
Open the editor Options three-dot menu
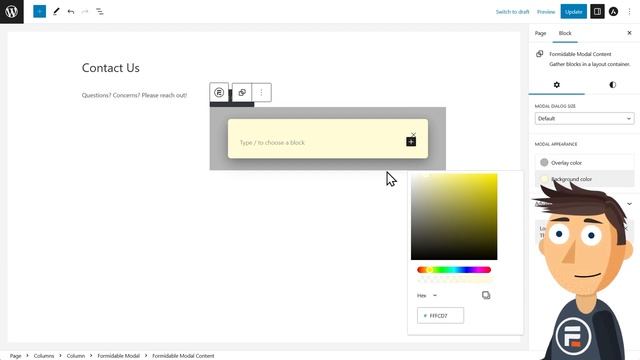pos(629,11)
